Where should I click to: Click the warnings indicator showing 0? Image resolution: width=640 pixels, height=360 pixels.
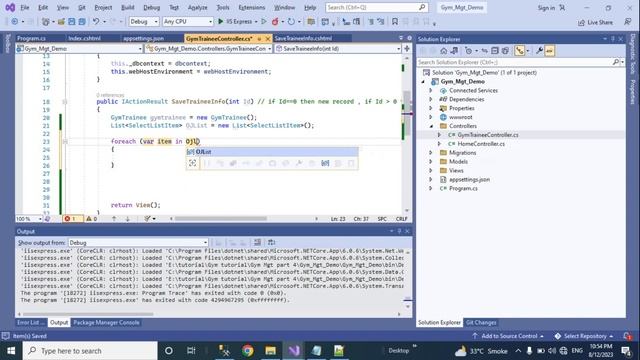[x=91, y=219]
